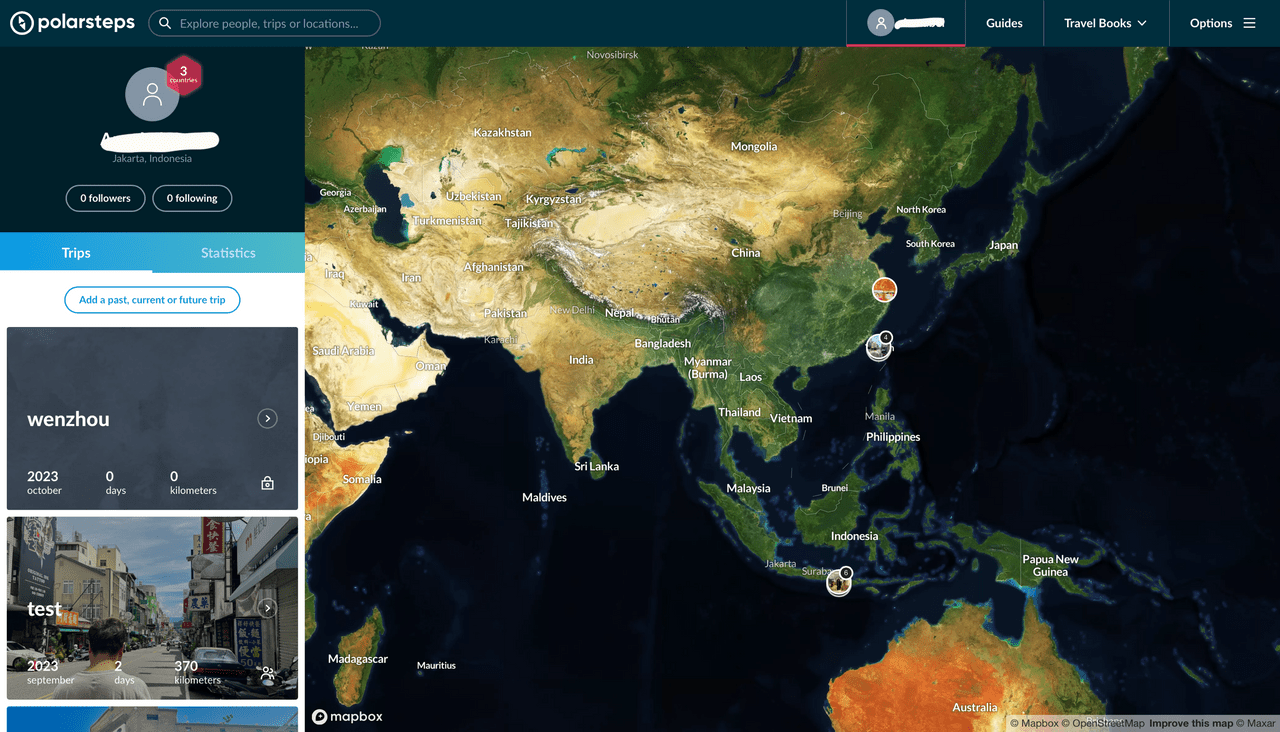This screenshot has height=732, width=1280.
Task: Open the test trip card photo
Action: [x=152, y=608]
